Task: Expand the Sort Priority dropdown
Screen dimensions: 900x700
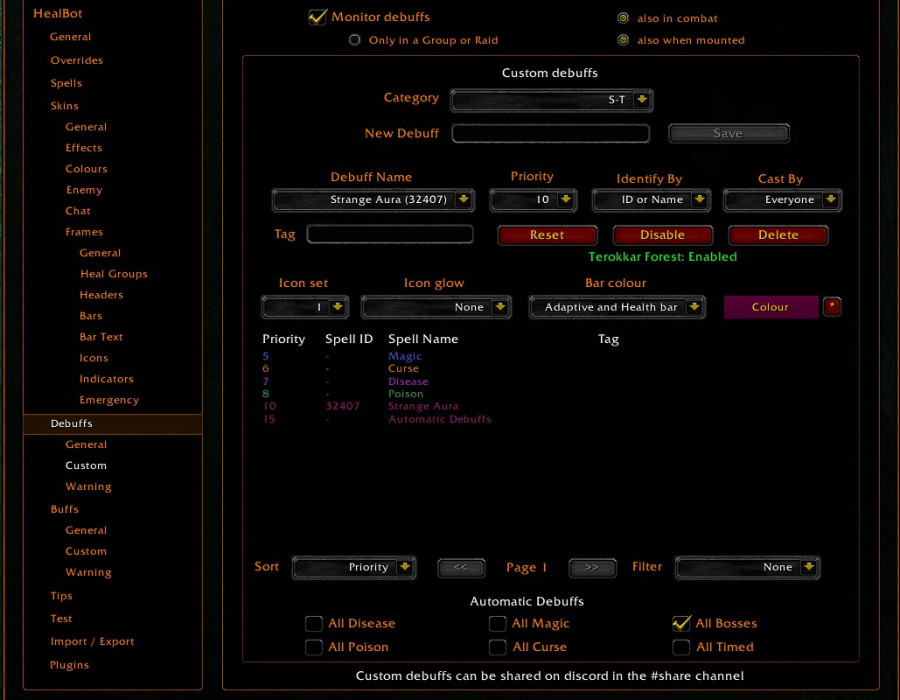Action: pos(354,567)
